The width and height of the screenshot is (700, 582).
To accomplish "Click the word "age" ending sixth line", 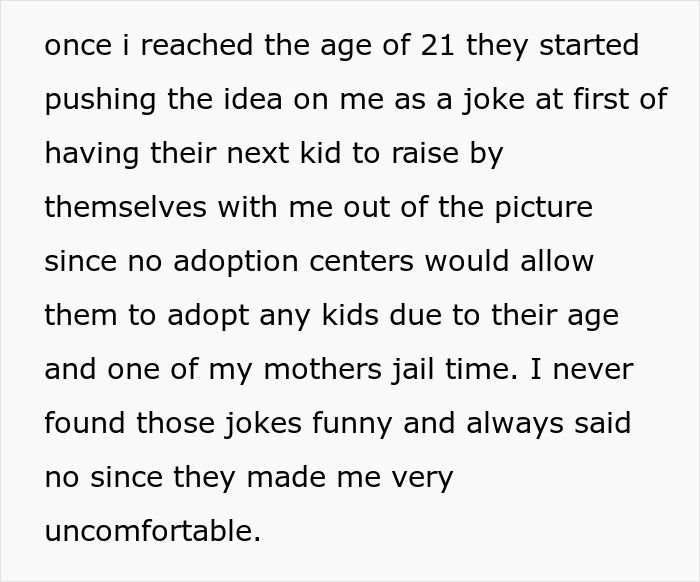I will [x=592, y=315].
